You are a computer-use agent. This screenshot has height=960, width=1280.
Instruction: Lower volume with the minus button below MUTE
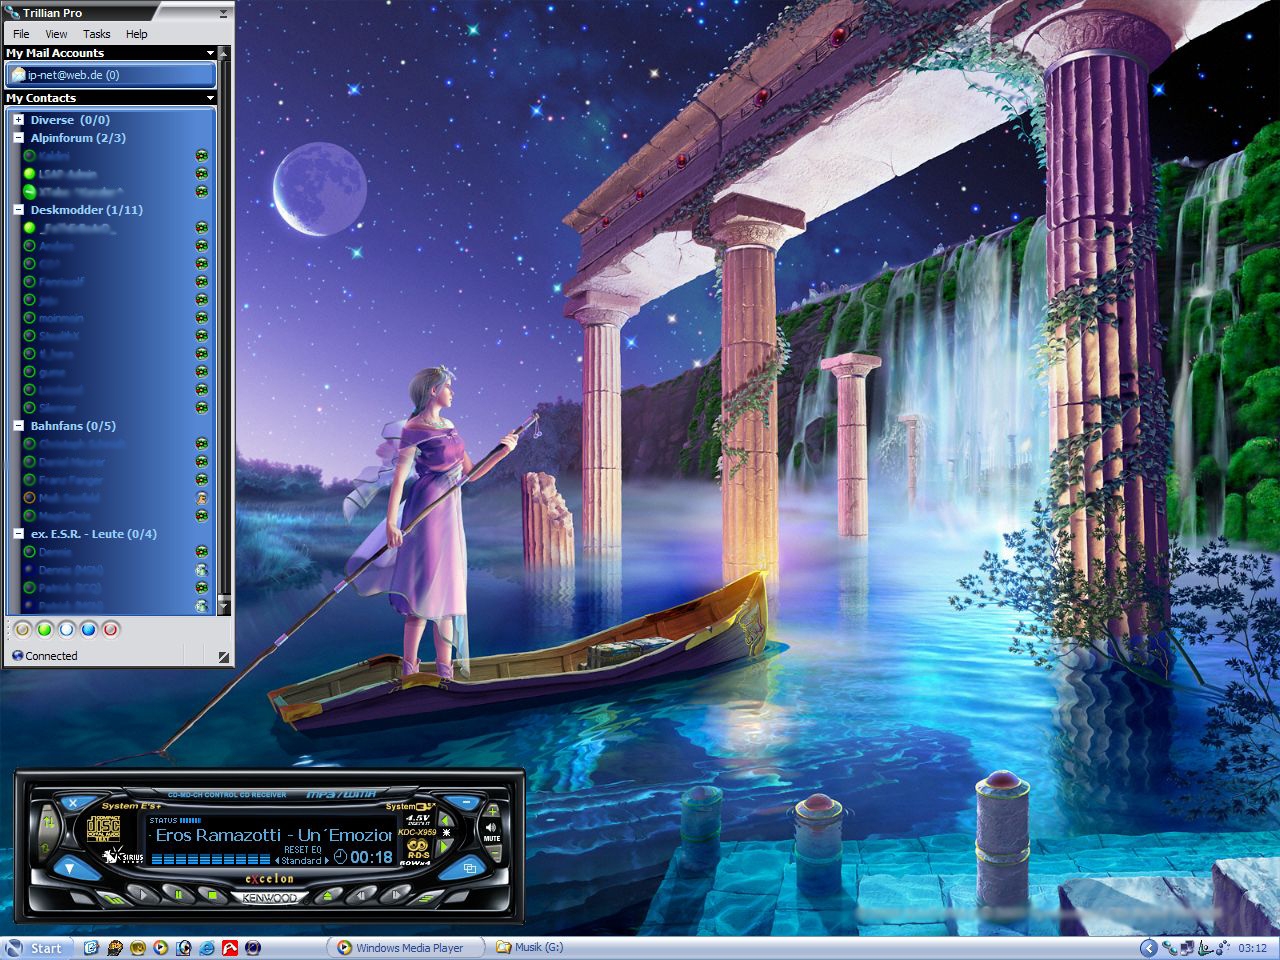pos(493,853)
